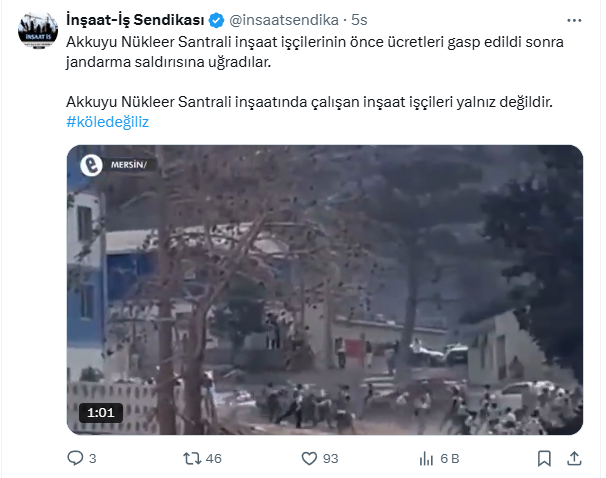Share the tweet via upload icon
Image resolution: width=606 pixels, height=478 pixels.
coord(574,459)
